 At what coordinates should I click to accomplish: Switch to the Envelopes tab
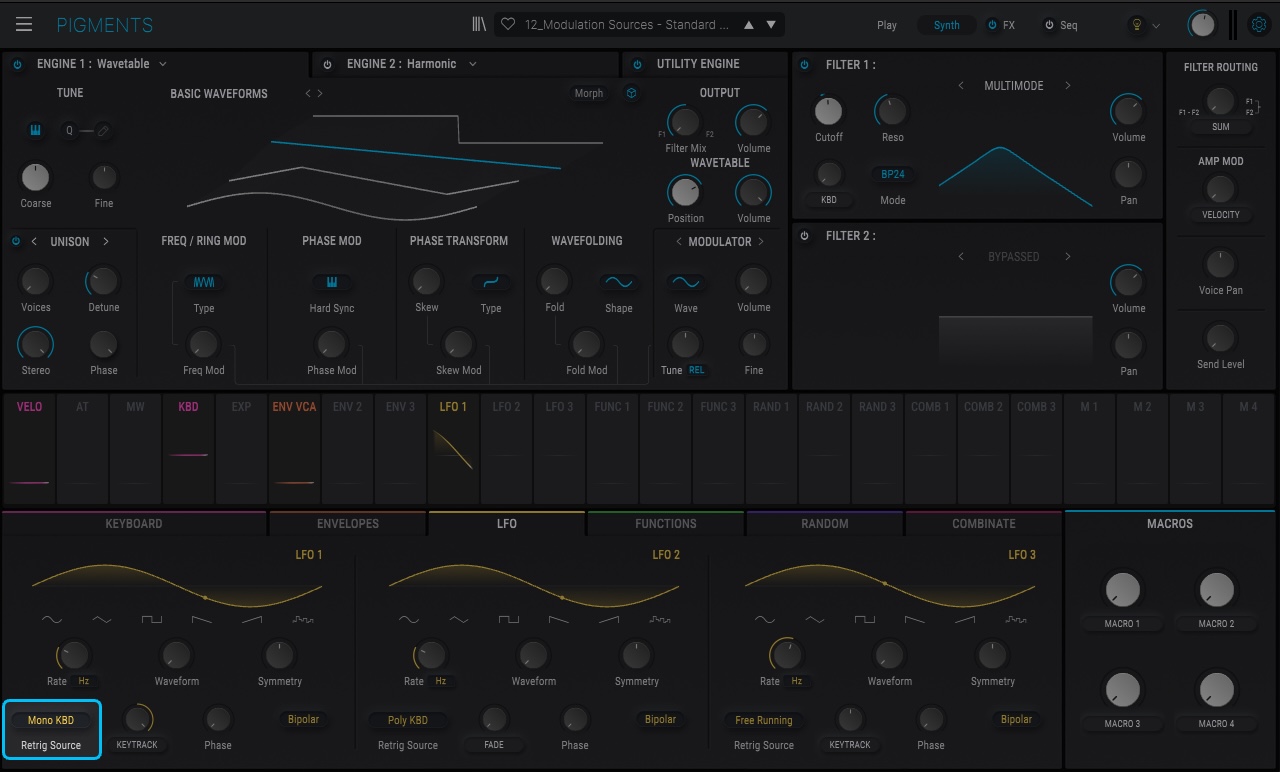click(348, 523)
